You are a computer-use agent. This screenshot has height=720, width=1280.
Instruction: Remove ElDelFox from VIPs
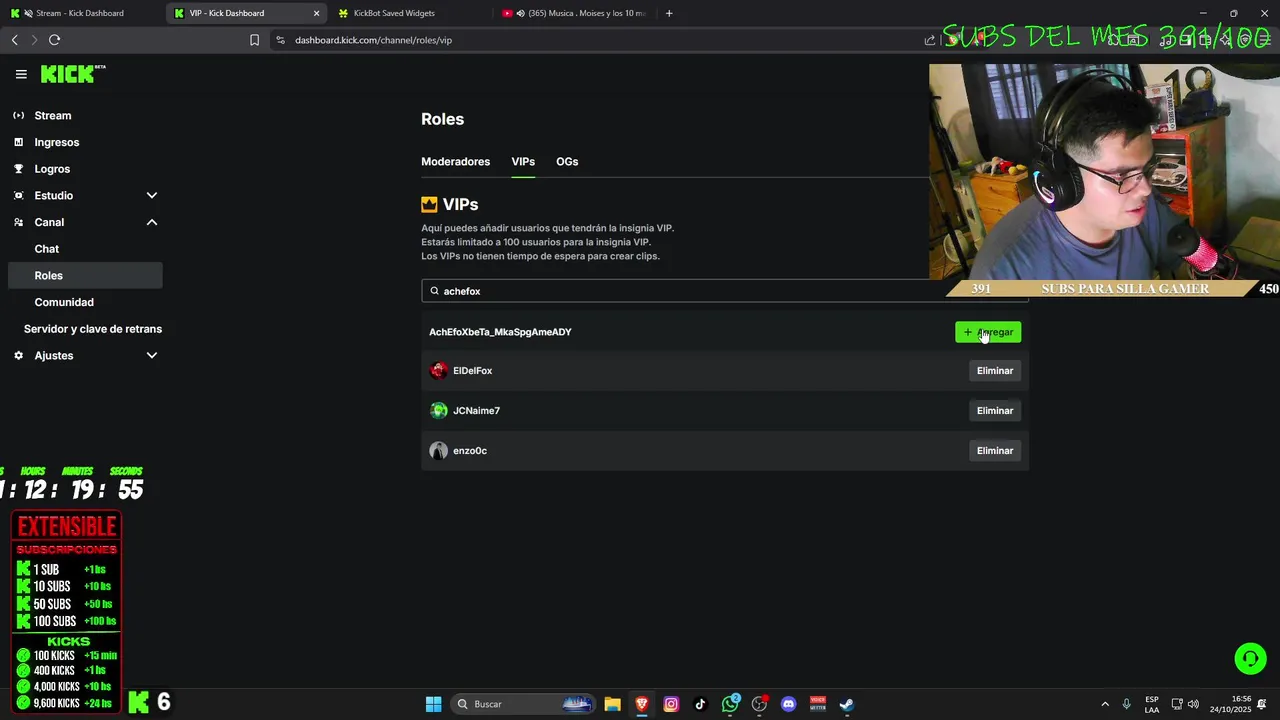click(x=995, y=371)
